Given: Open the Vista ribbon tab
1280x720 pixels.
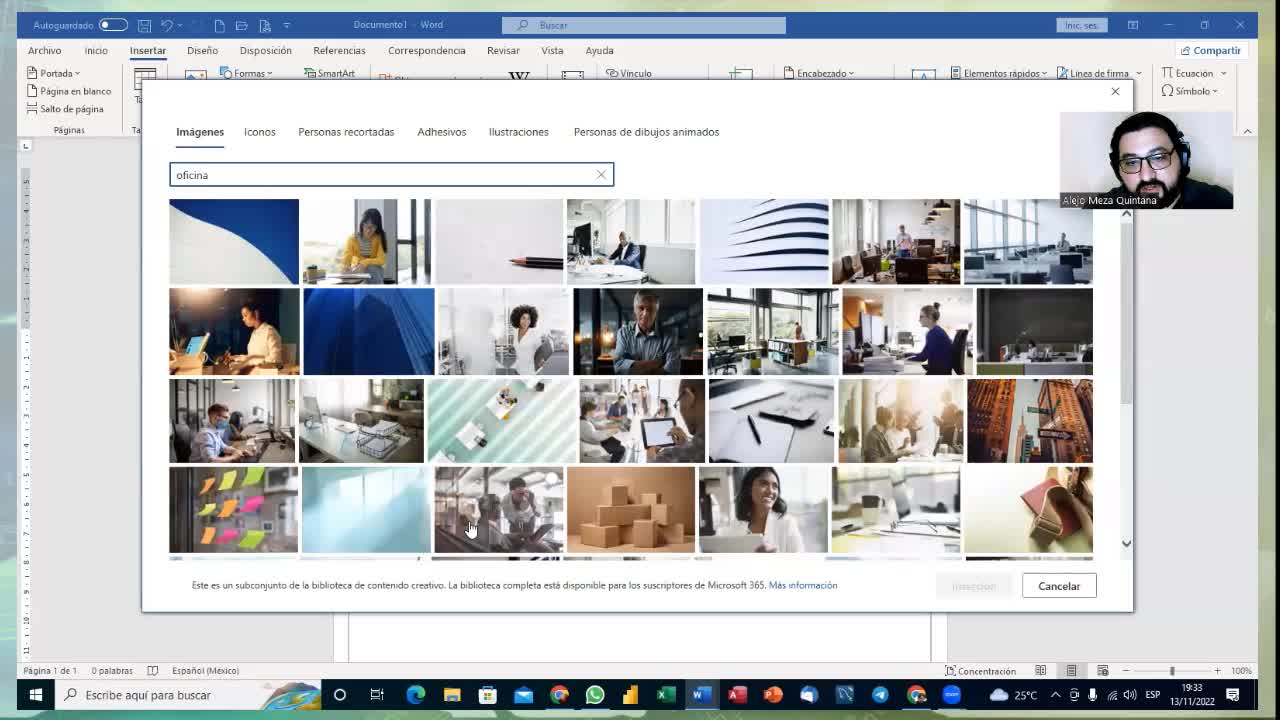Looking at the screenshot, I should pos(552,50).
